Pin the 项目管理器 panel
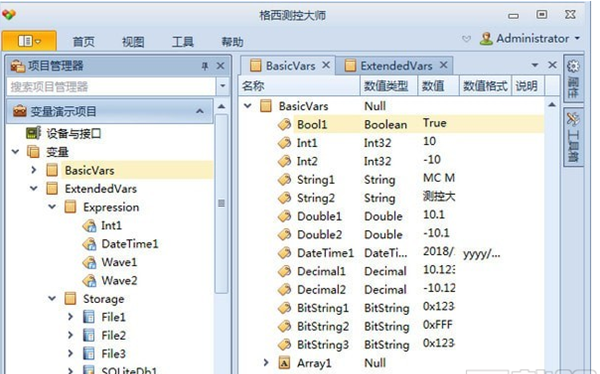This screenshot has height=374, width=600. coord(205,66)
